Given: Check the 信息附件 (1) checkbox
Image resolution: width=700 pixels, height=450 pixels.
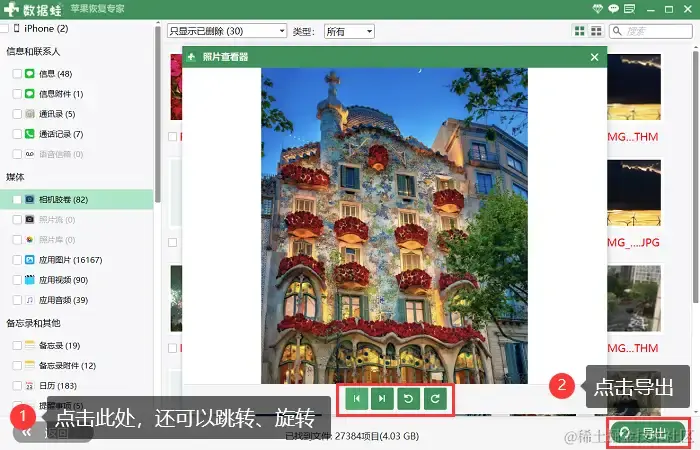Looking at the screenshot, I should click(17, 94).
